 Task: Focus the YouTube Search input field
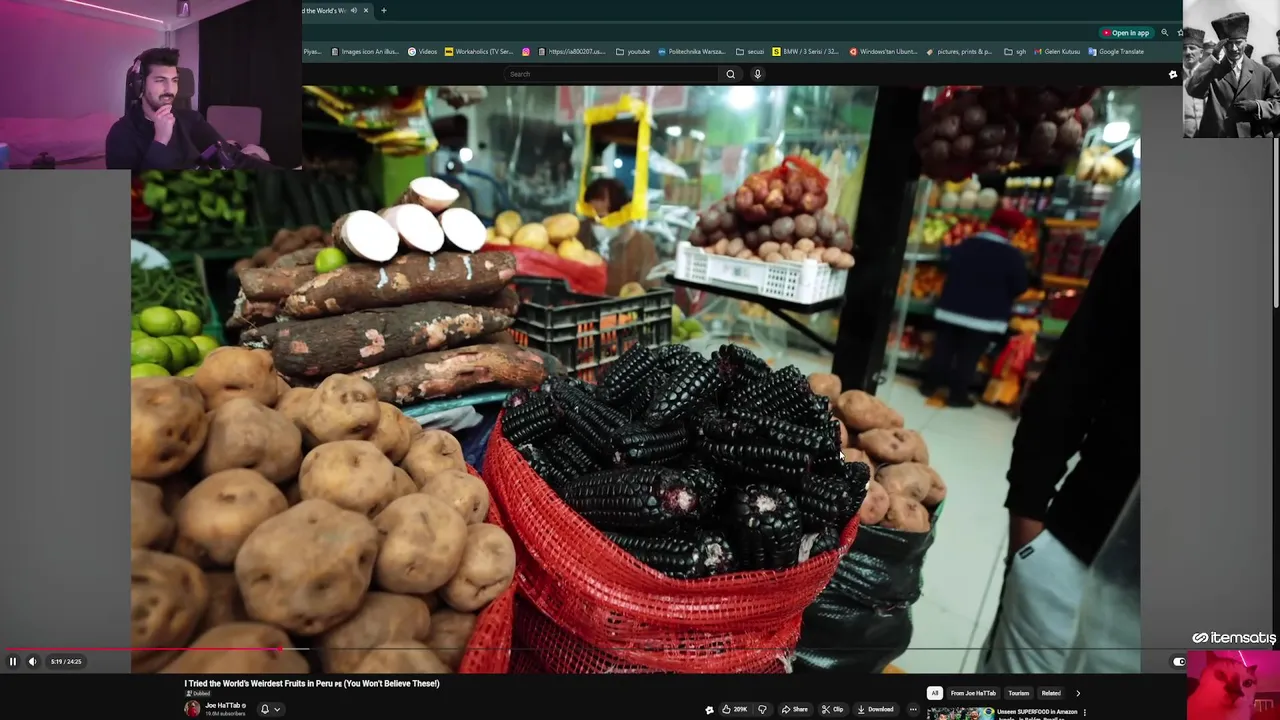pos(612,74)
